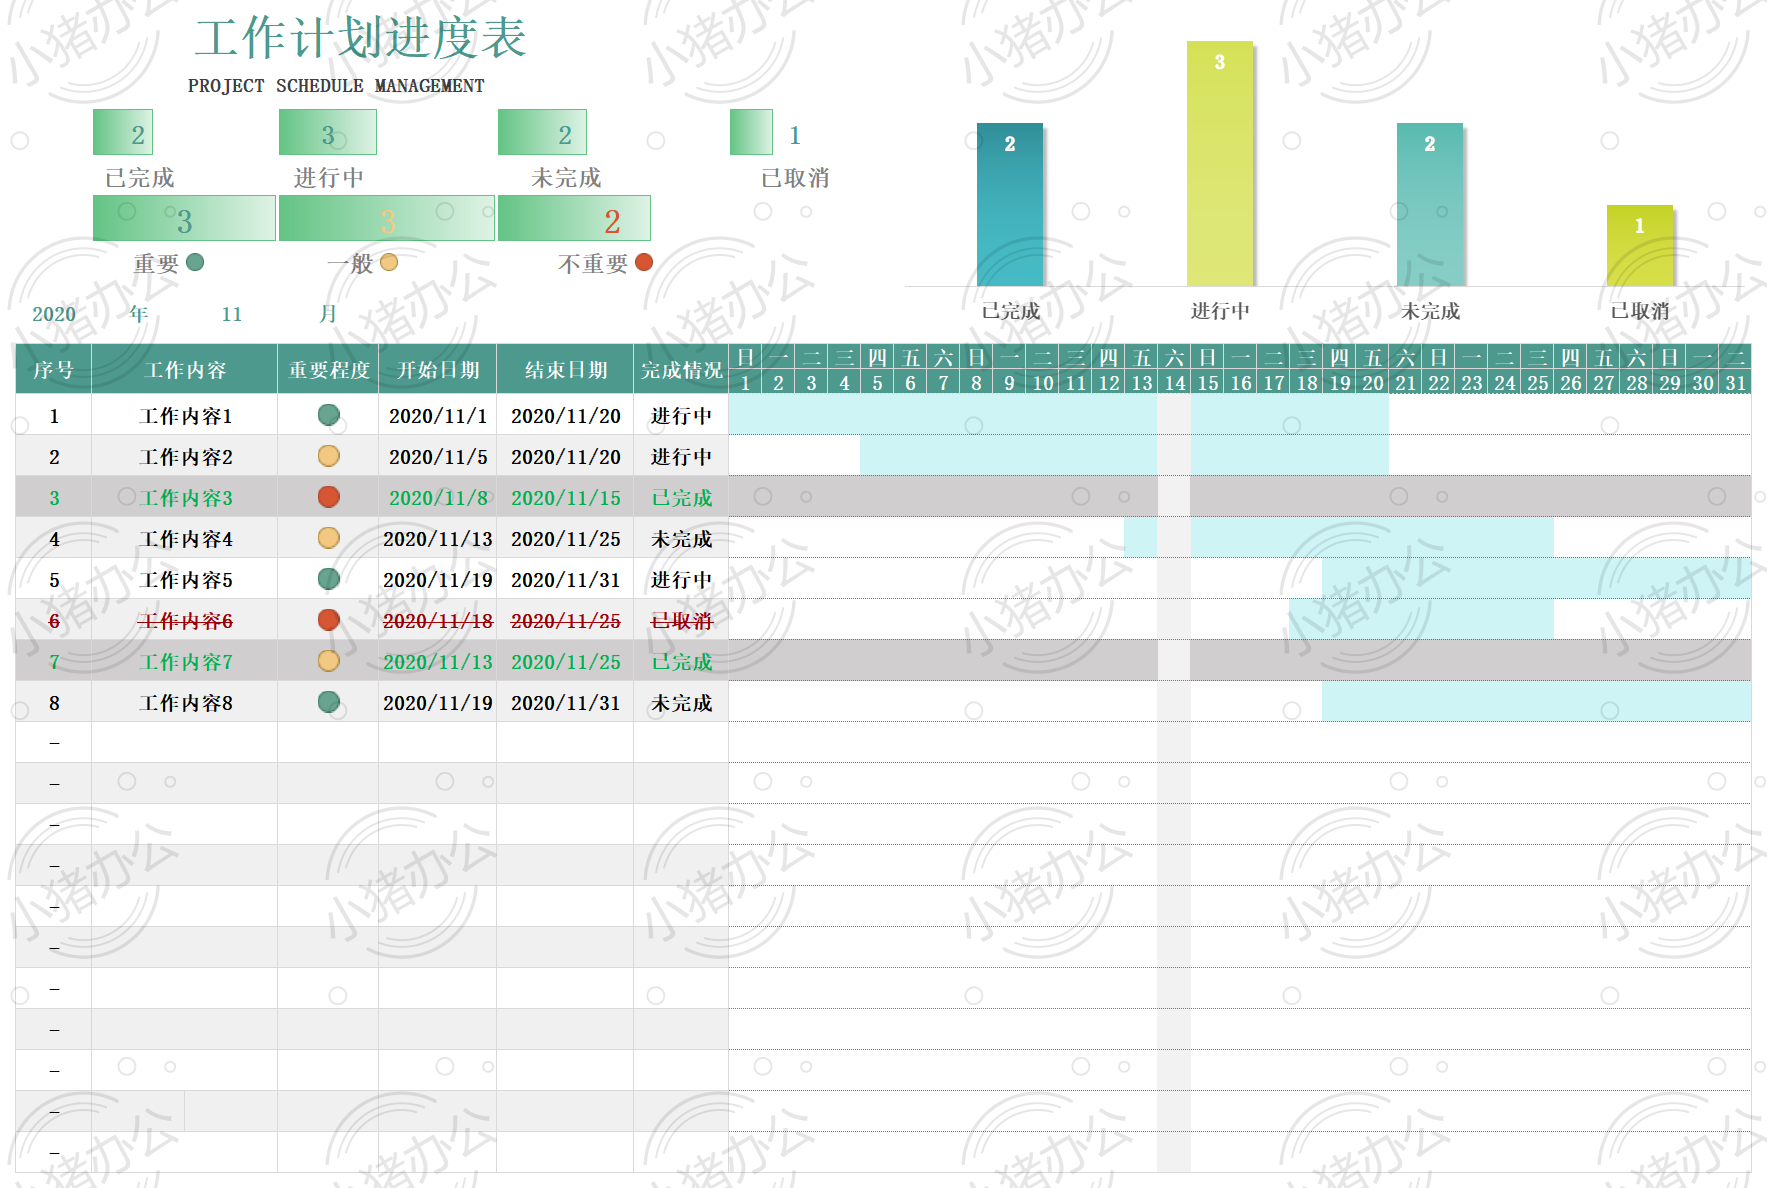Viewport: 1767px width, 1188px height.
Task: Click 工作内容6 status cell 已取消
Action: click(x=681, y=620)
